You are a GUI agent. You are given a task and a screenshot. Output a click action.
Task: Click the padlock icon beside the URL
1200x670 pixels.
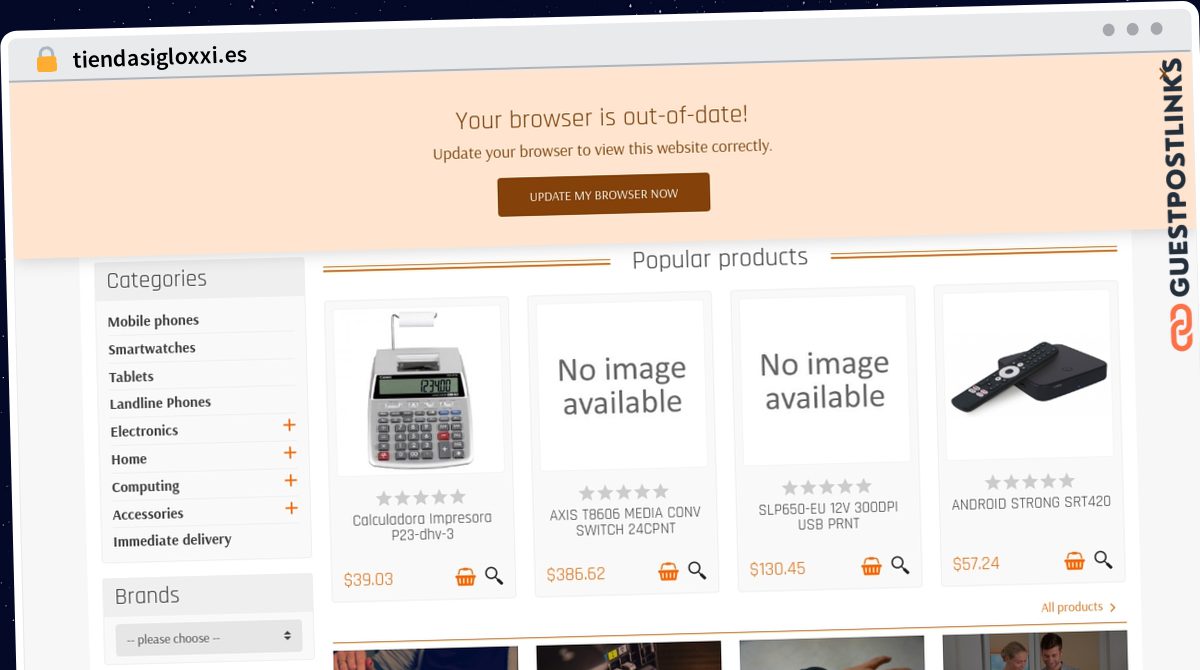click(46, 60)
